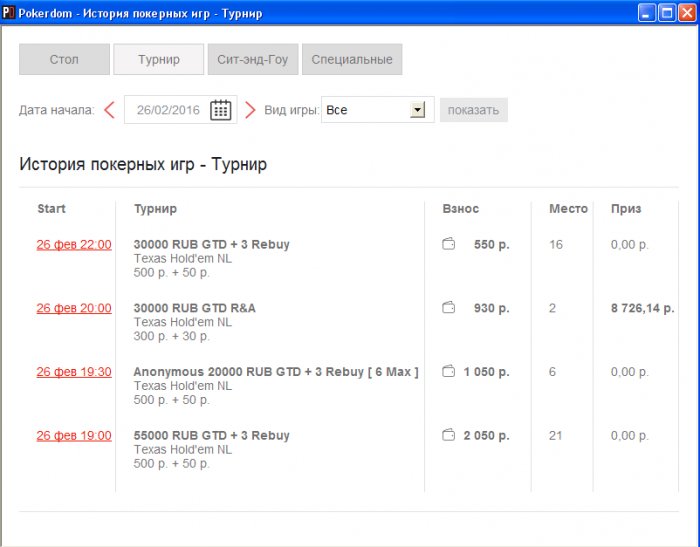Maximize the Pokerdom window
This screenshot has width=700, height=547.
667,13
